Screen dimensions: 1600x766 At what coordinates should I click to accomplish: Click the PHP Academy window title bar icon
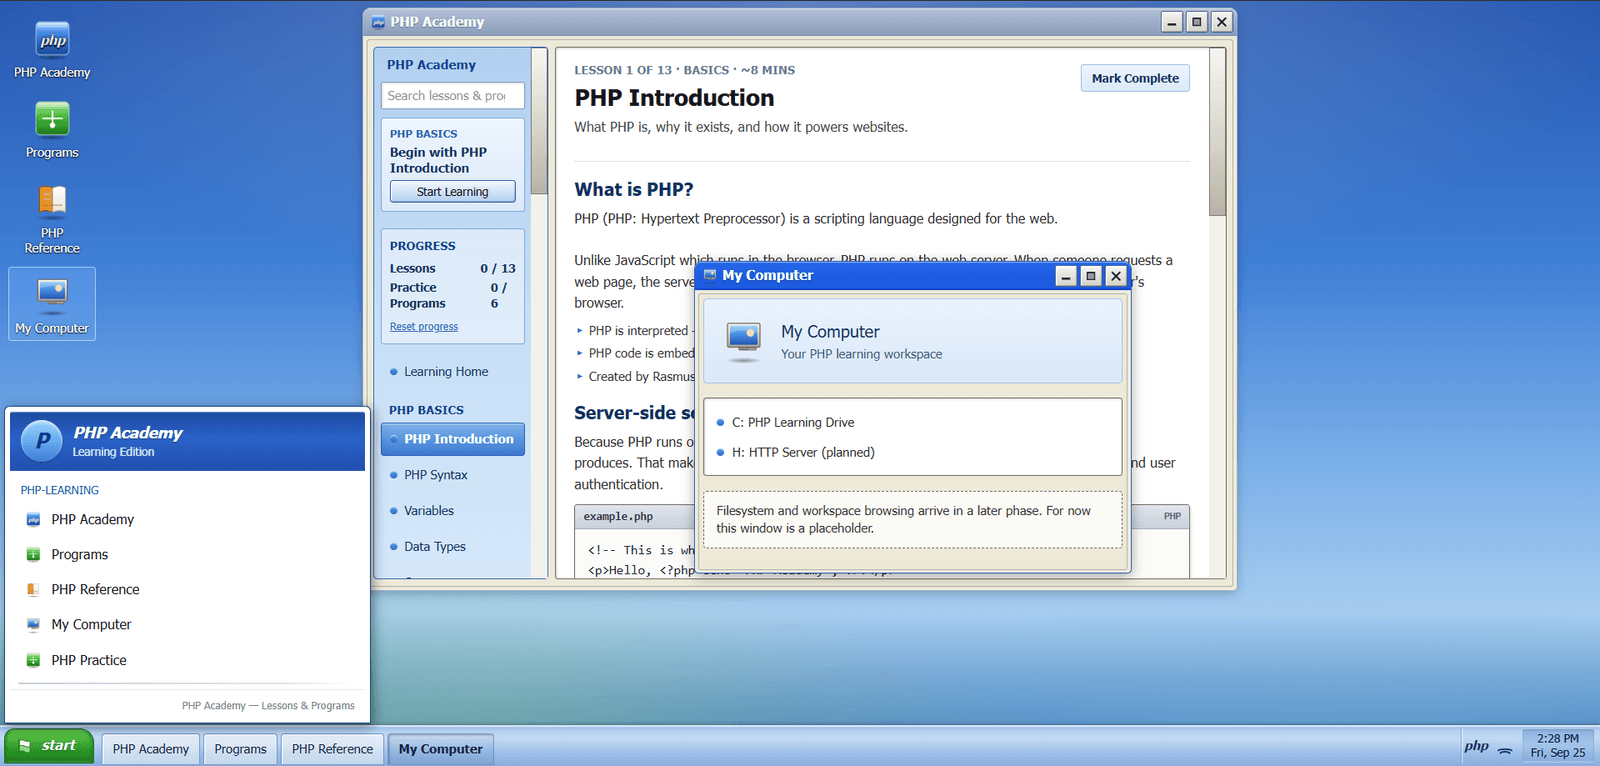click(378, 22)
